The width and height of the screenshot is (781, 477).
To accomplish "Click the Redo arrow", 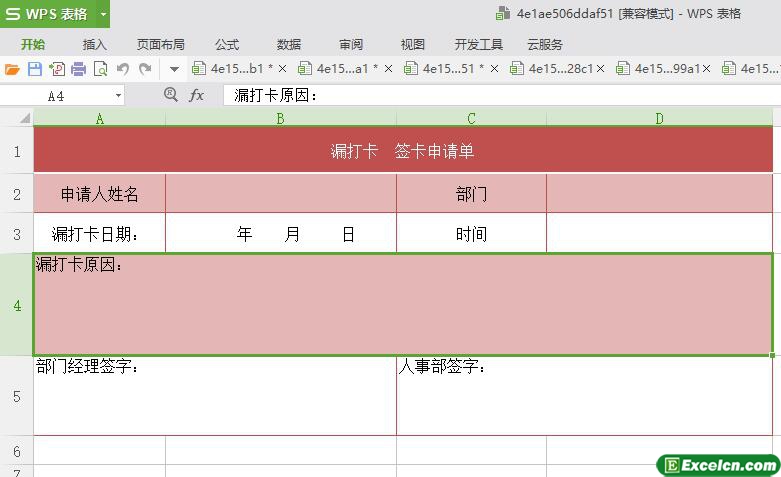I will coord(145,69).
